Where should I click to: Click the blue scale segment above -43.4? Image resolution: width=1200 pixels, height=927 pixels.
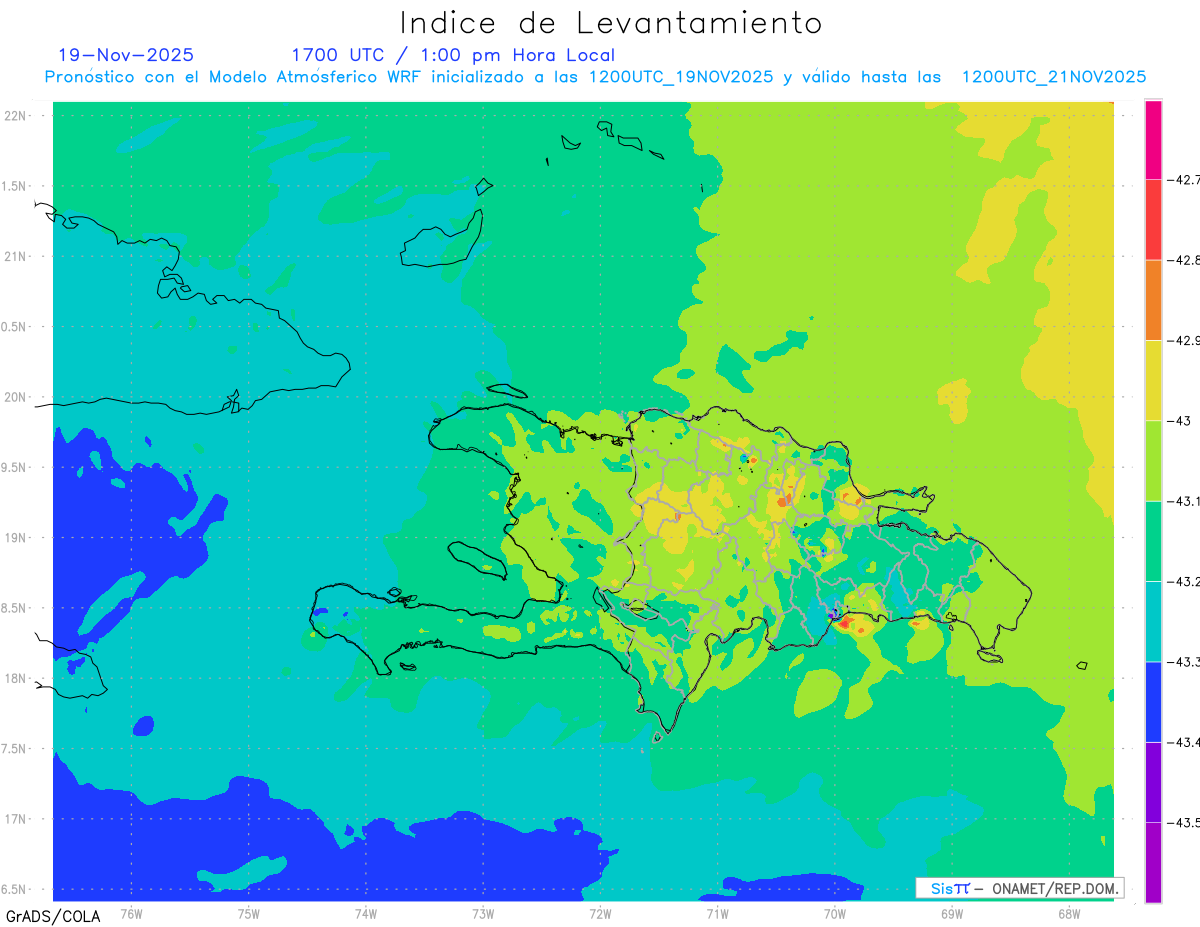coord(1153,701)
